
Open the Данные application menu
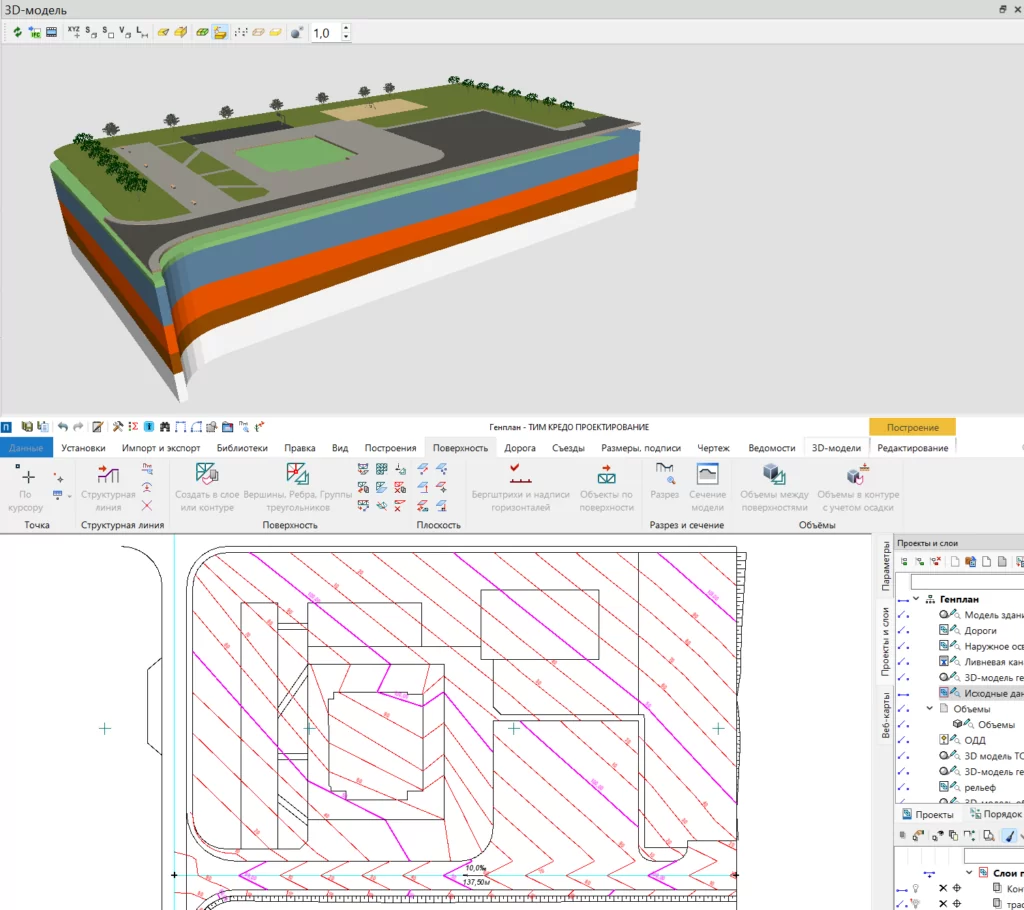pos(26,447)
